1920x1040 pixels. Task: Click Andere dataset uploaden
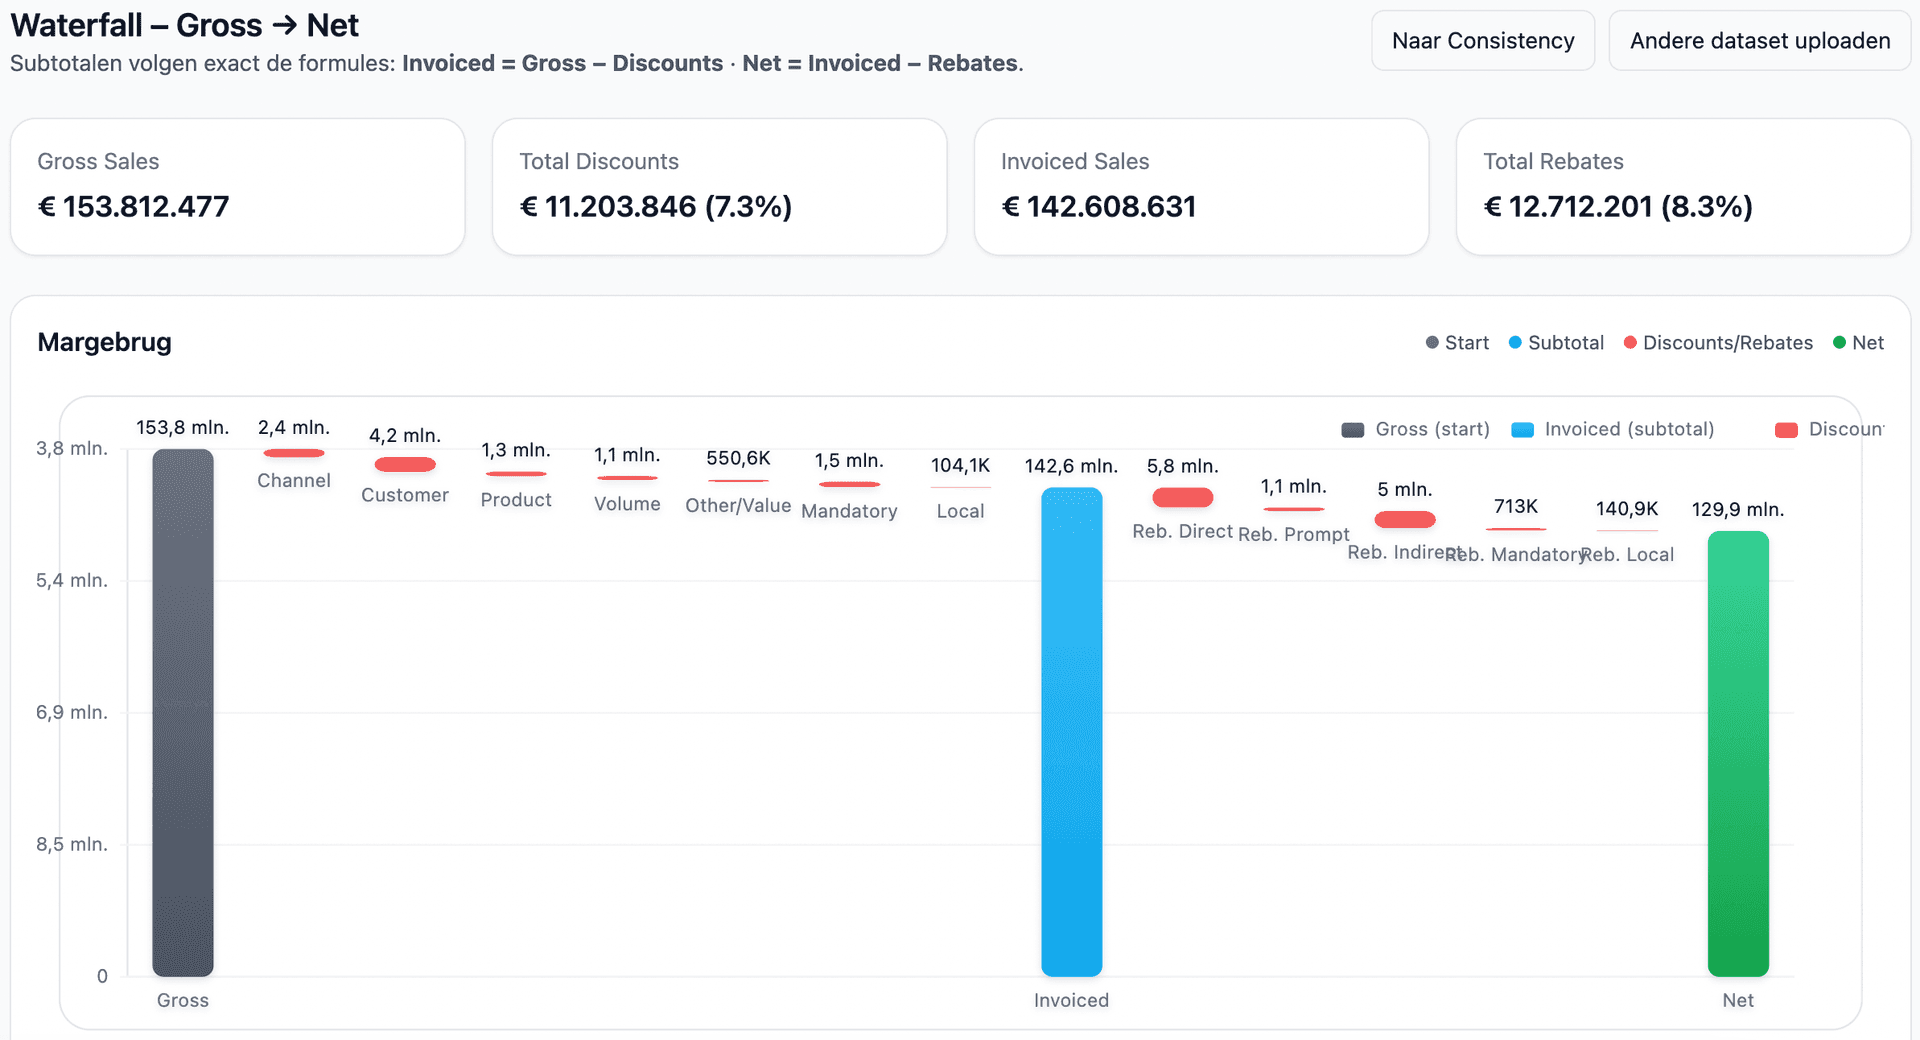[x=1759, y=40]
